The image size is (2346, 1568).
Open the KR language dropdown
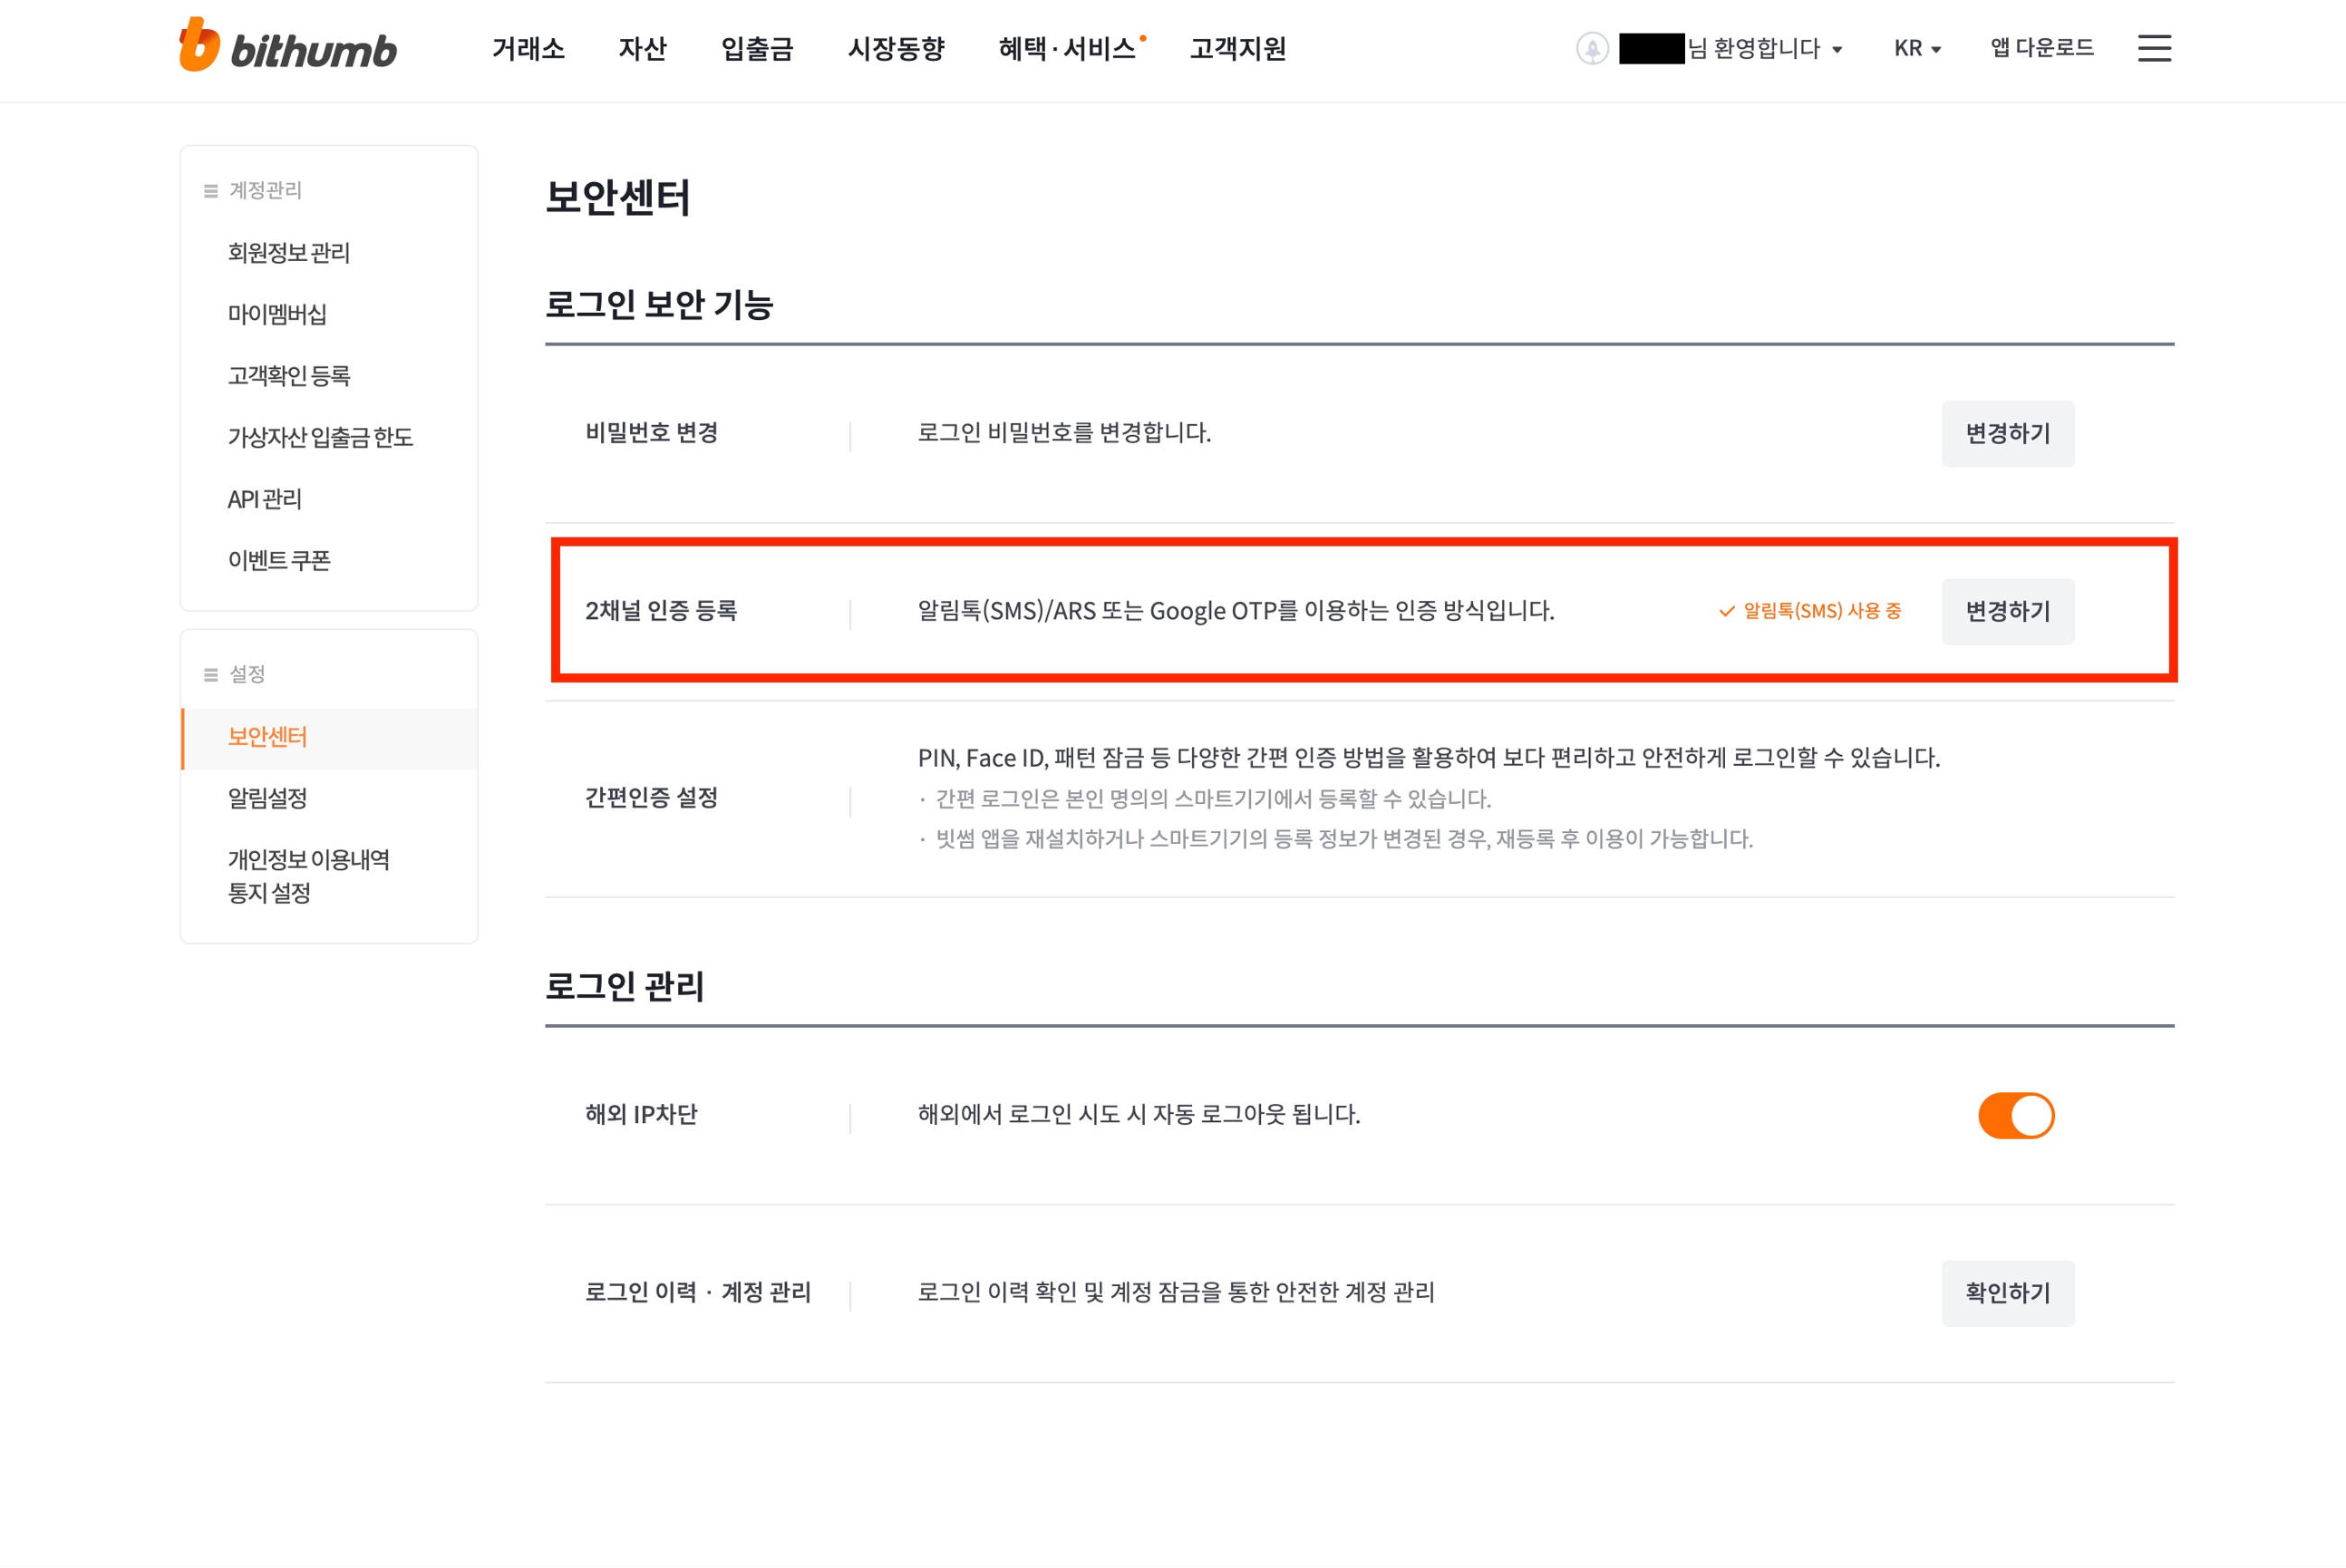pos(1917,48)
